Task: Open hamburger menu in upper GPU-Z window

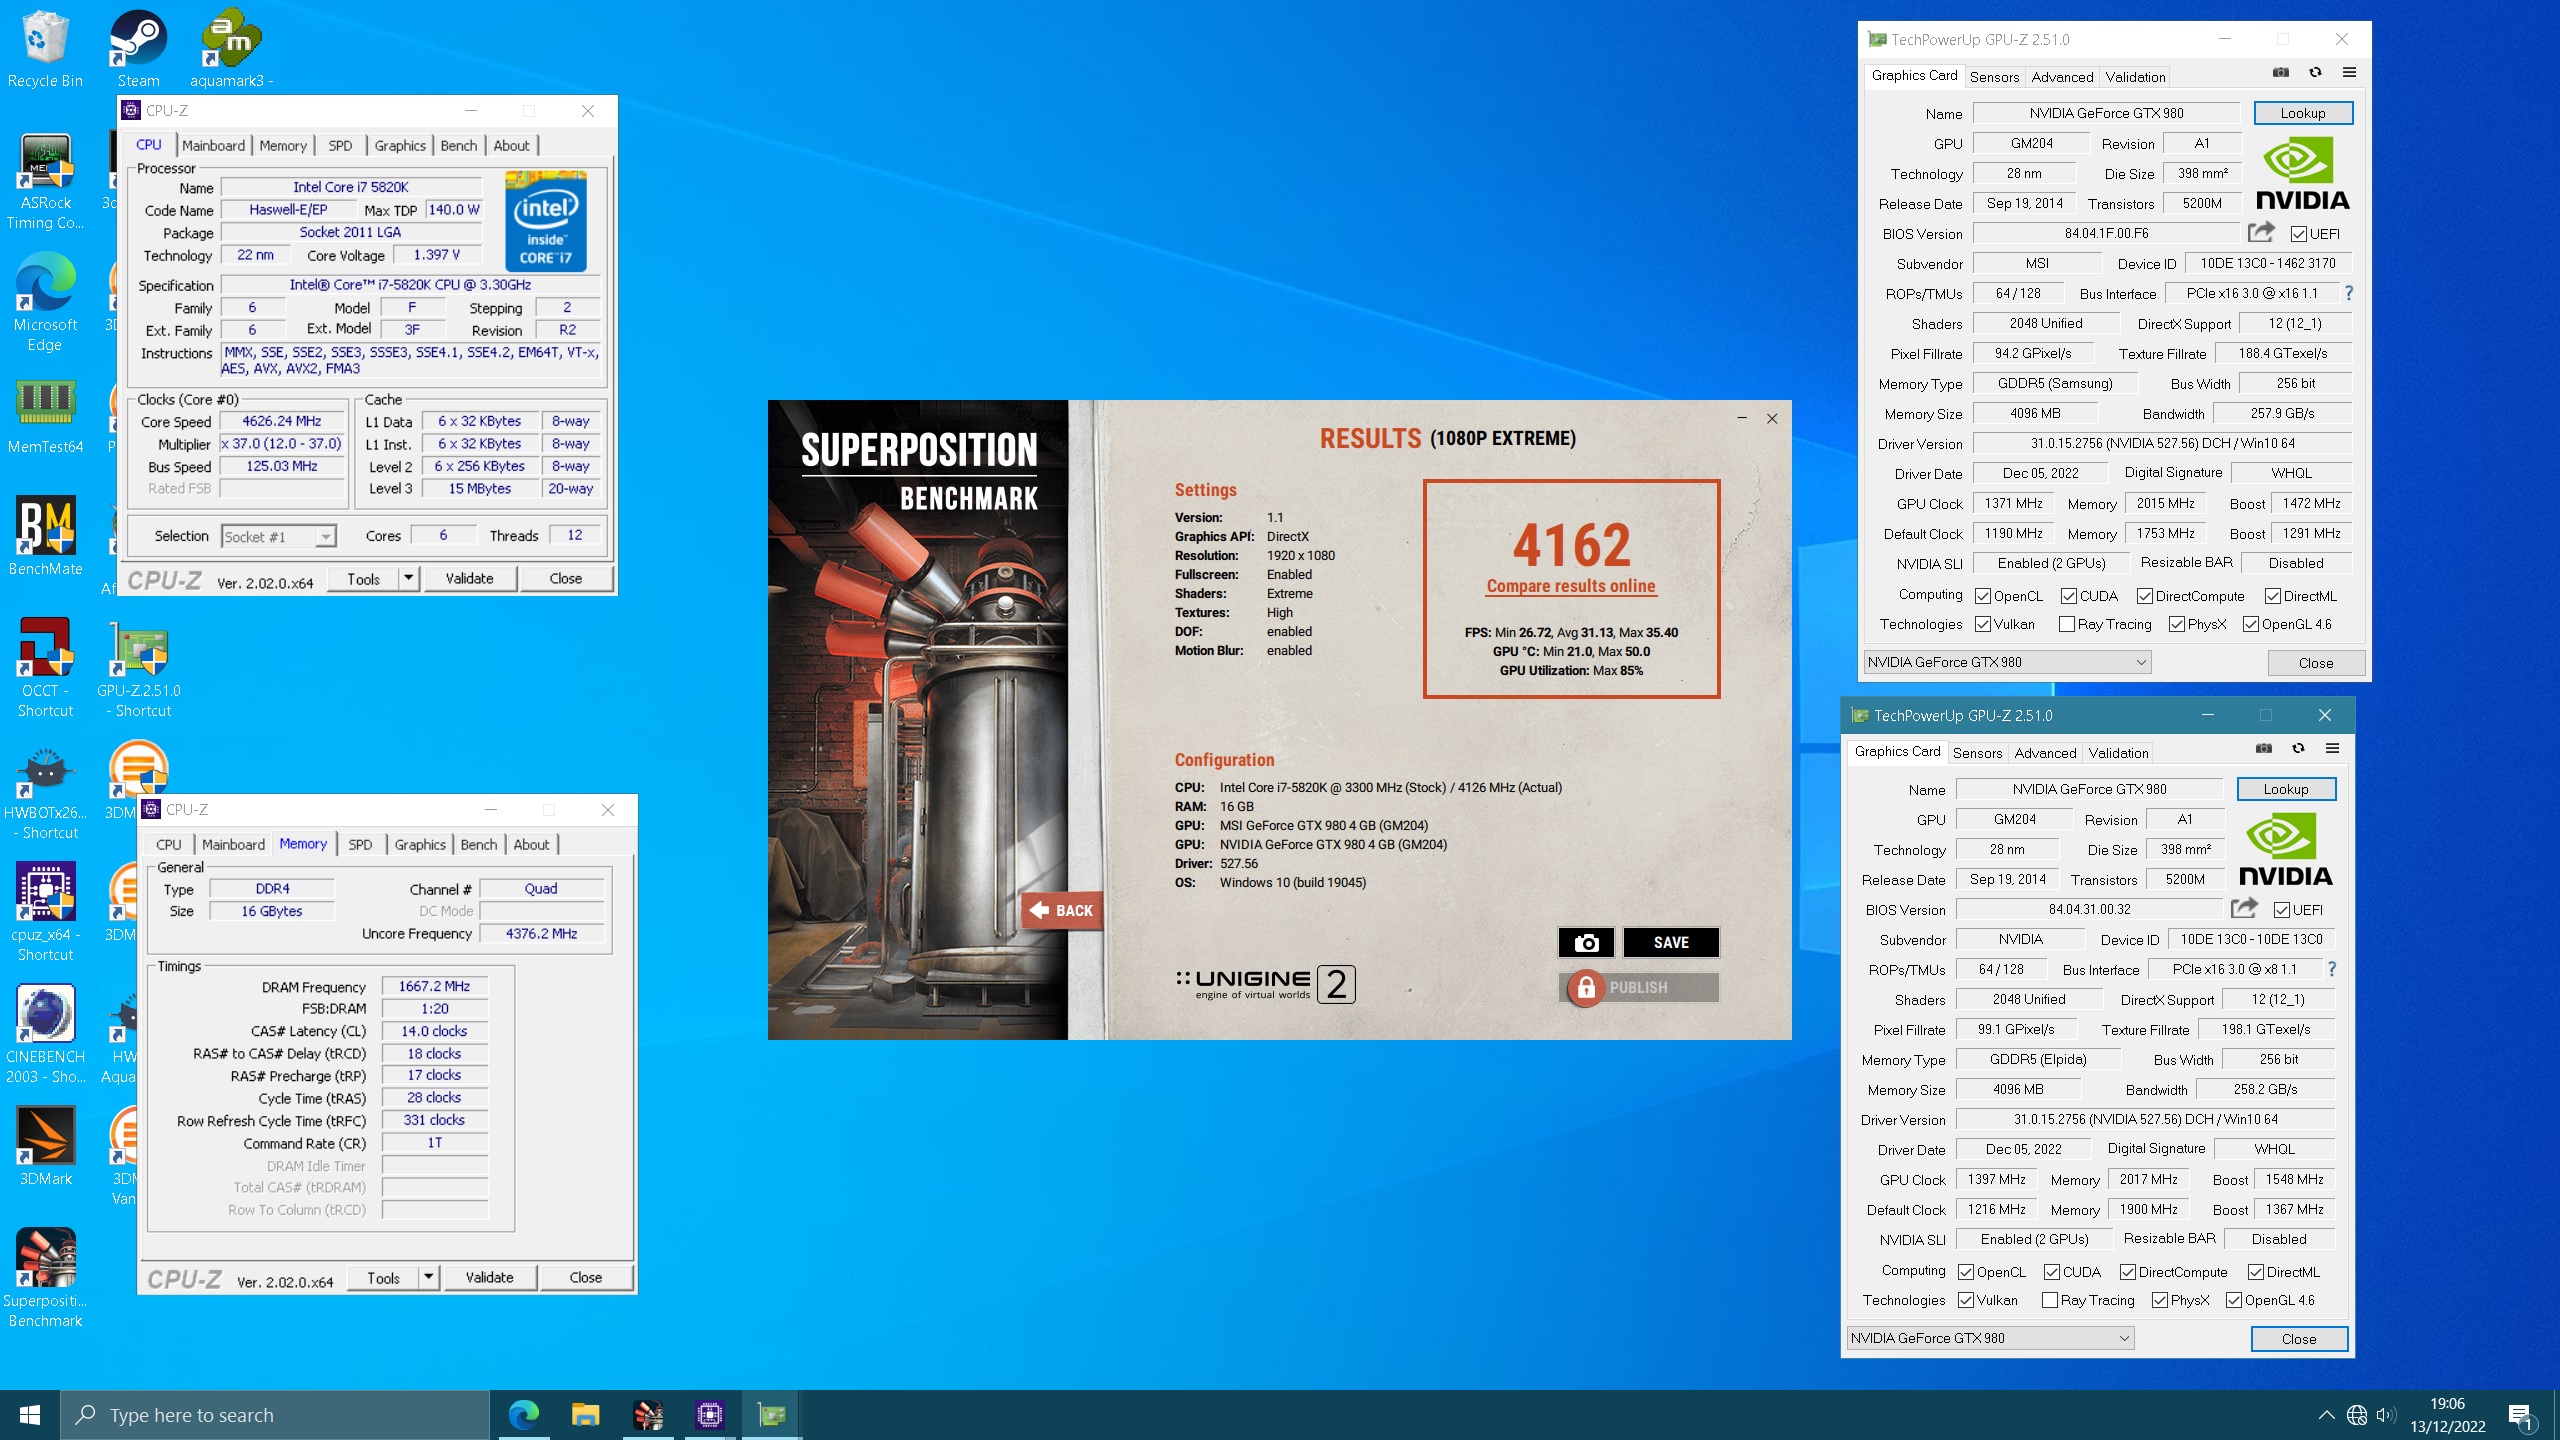Action: [2350, 72]
